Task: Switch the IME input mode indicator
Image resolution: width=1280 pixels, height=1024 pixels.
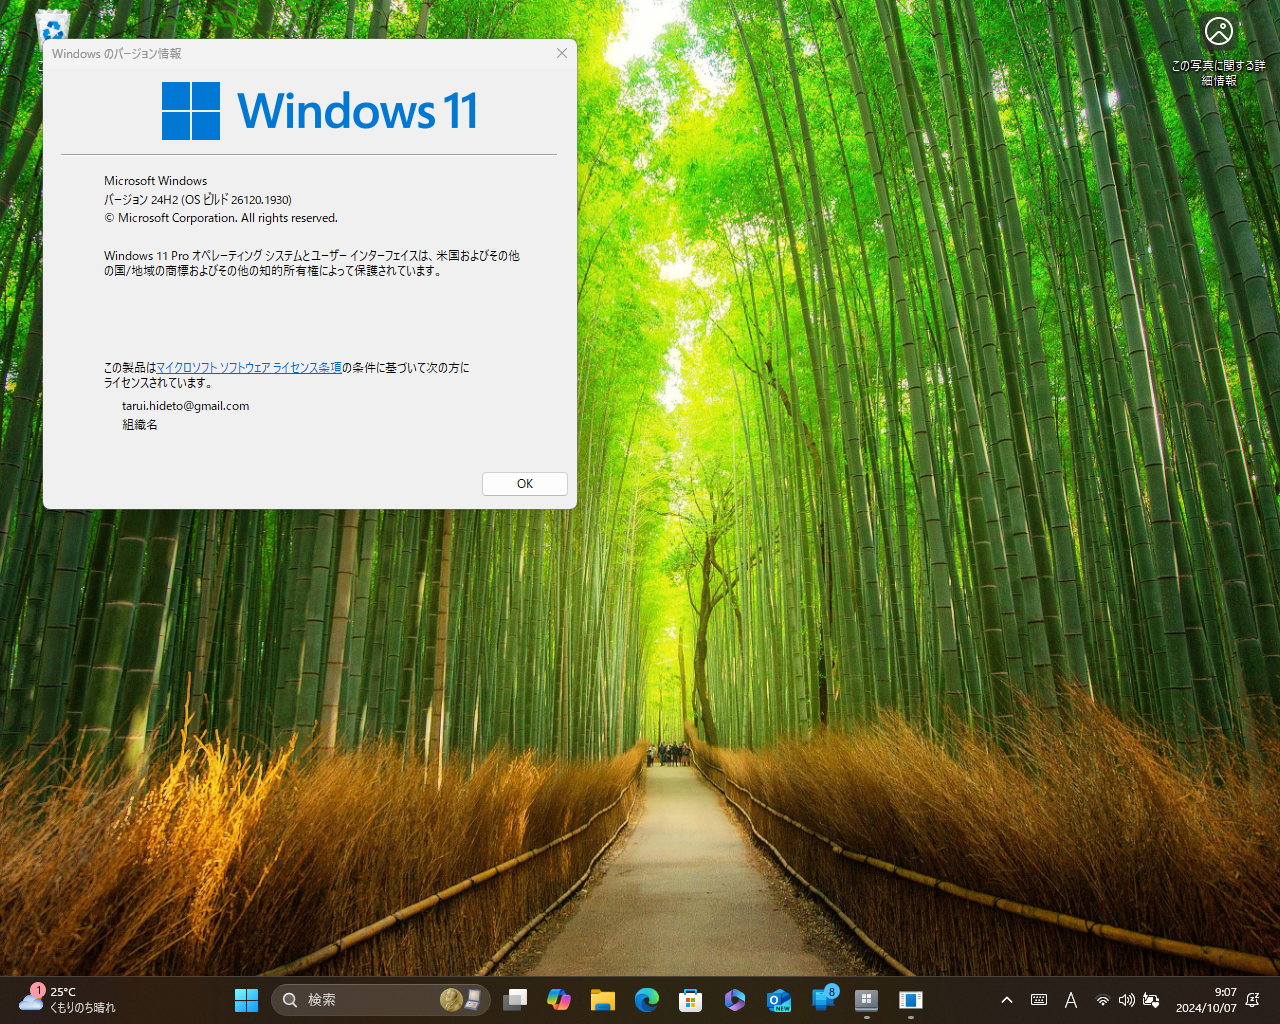Action: coord(1070,1000)
